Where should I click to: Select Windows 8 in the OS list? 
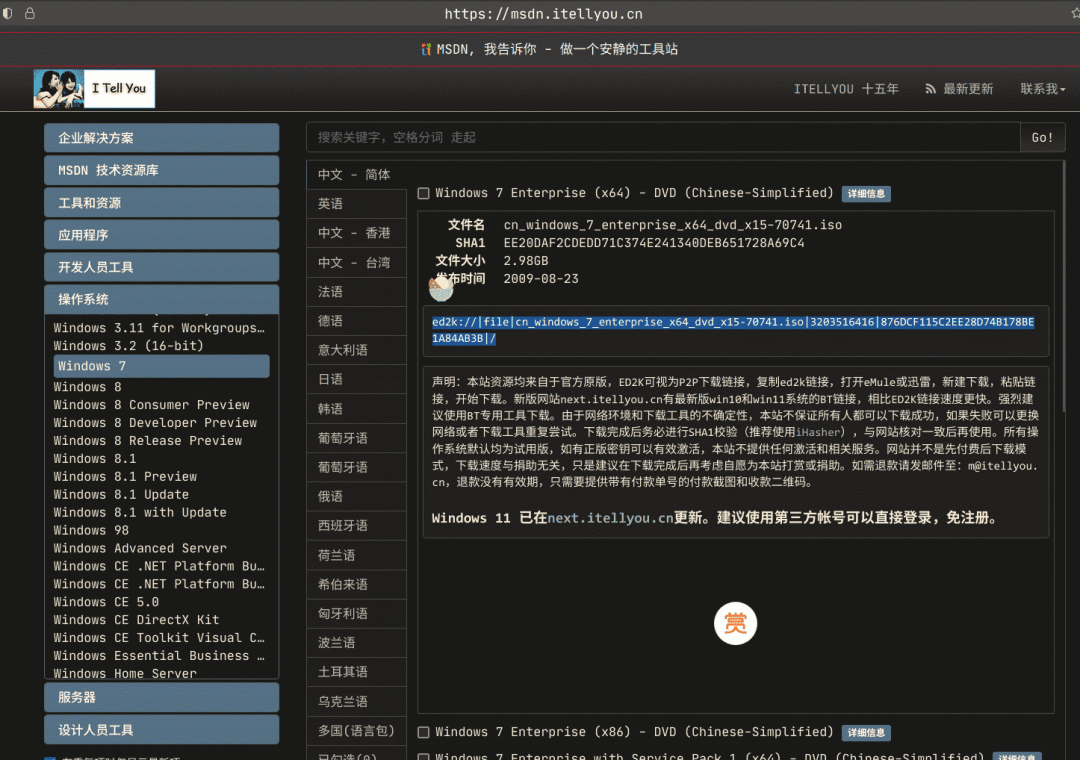[x=87, y=387]
